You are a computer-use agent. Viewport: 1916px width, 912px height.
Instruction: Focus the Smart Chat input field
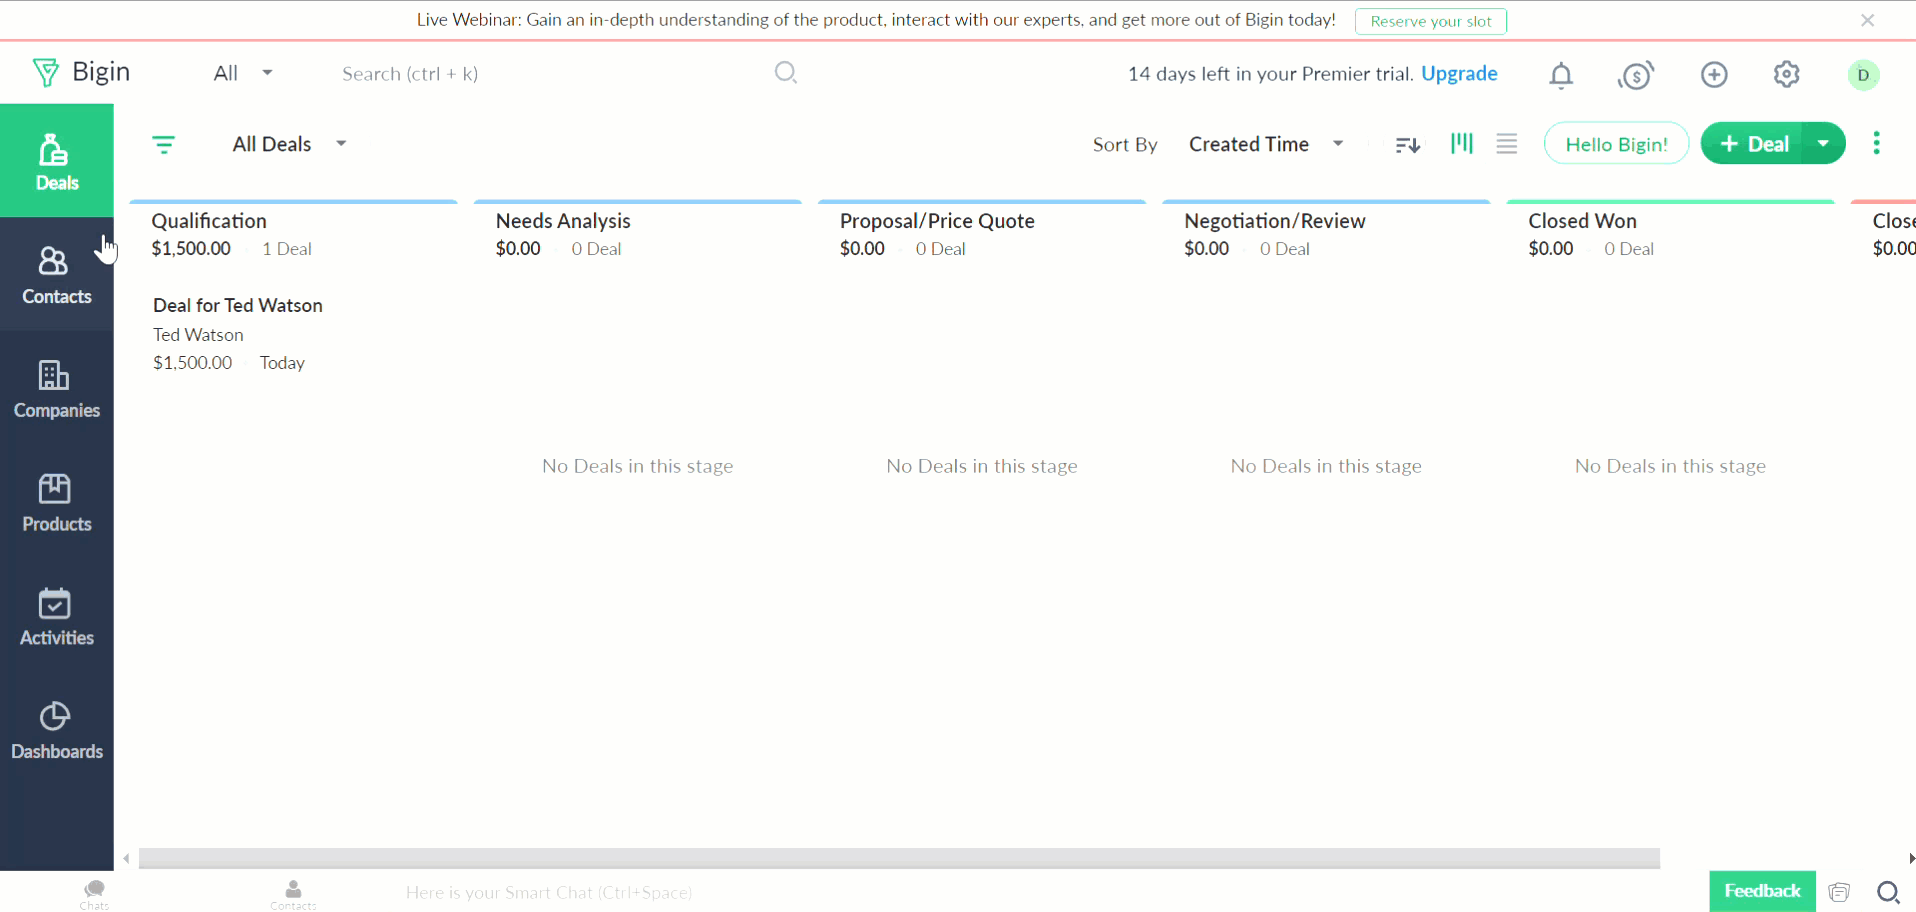point(549,892)
